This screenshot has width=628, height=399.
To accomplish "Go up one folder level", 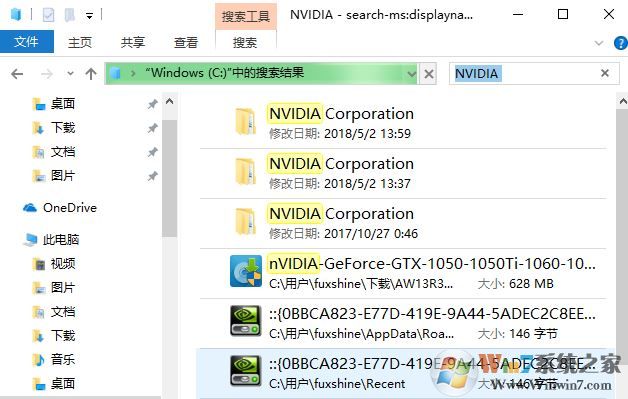I will coord(91,74).
